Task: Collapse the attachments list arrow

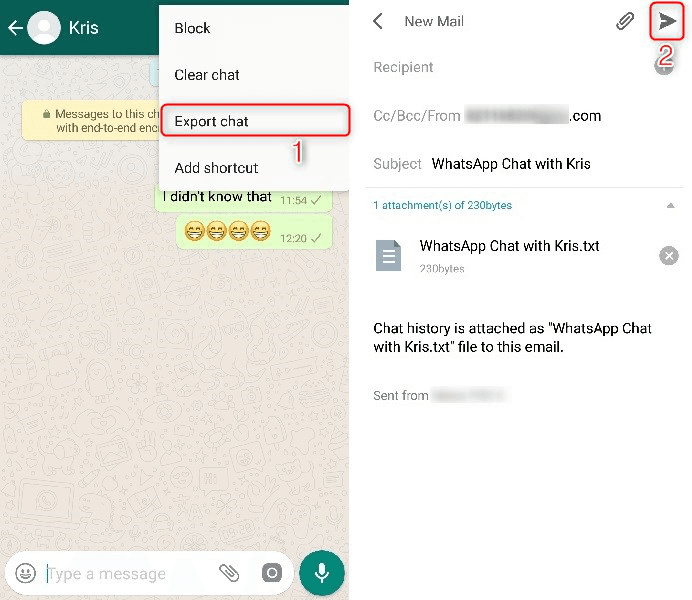Action: (x=670, y=205)
